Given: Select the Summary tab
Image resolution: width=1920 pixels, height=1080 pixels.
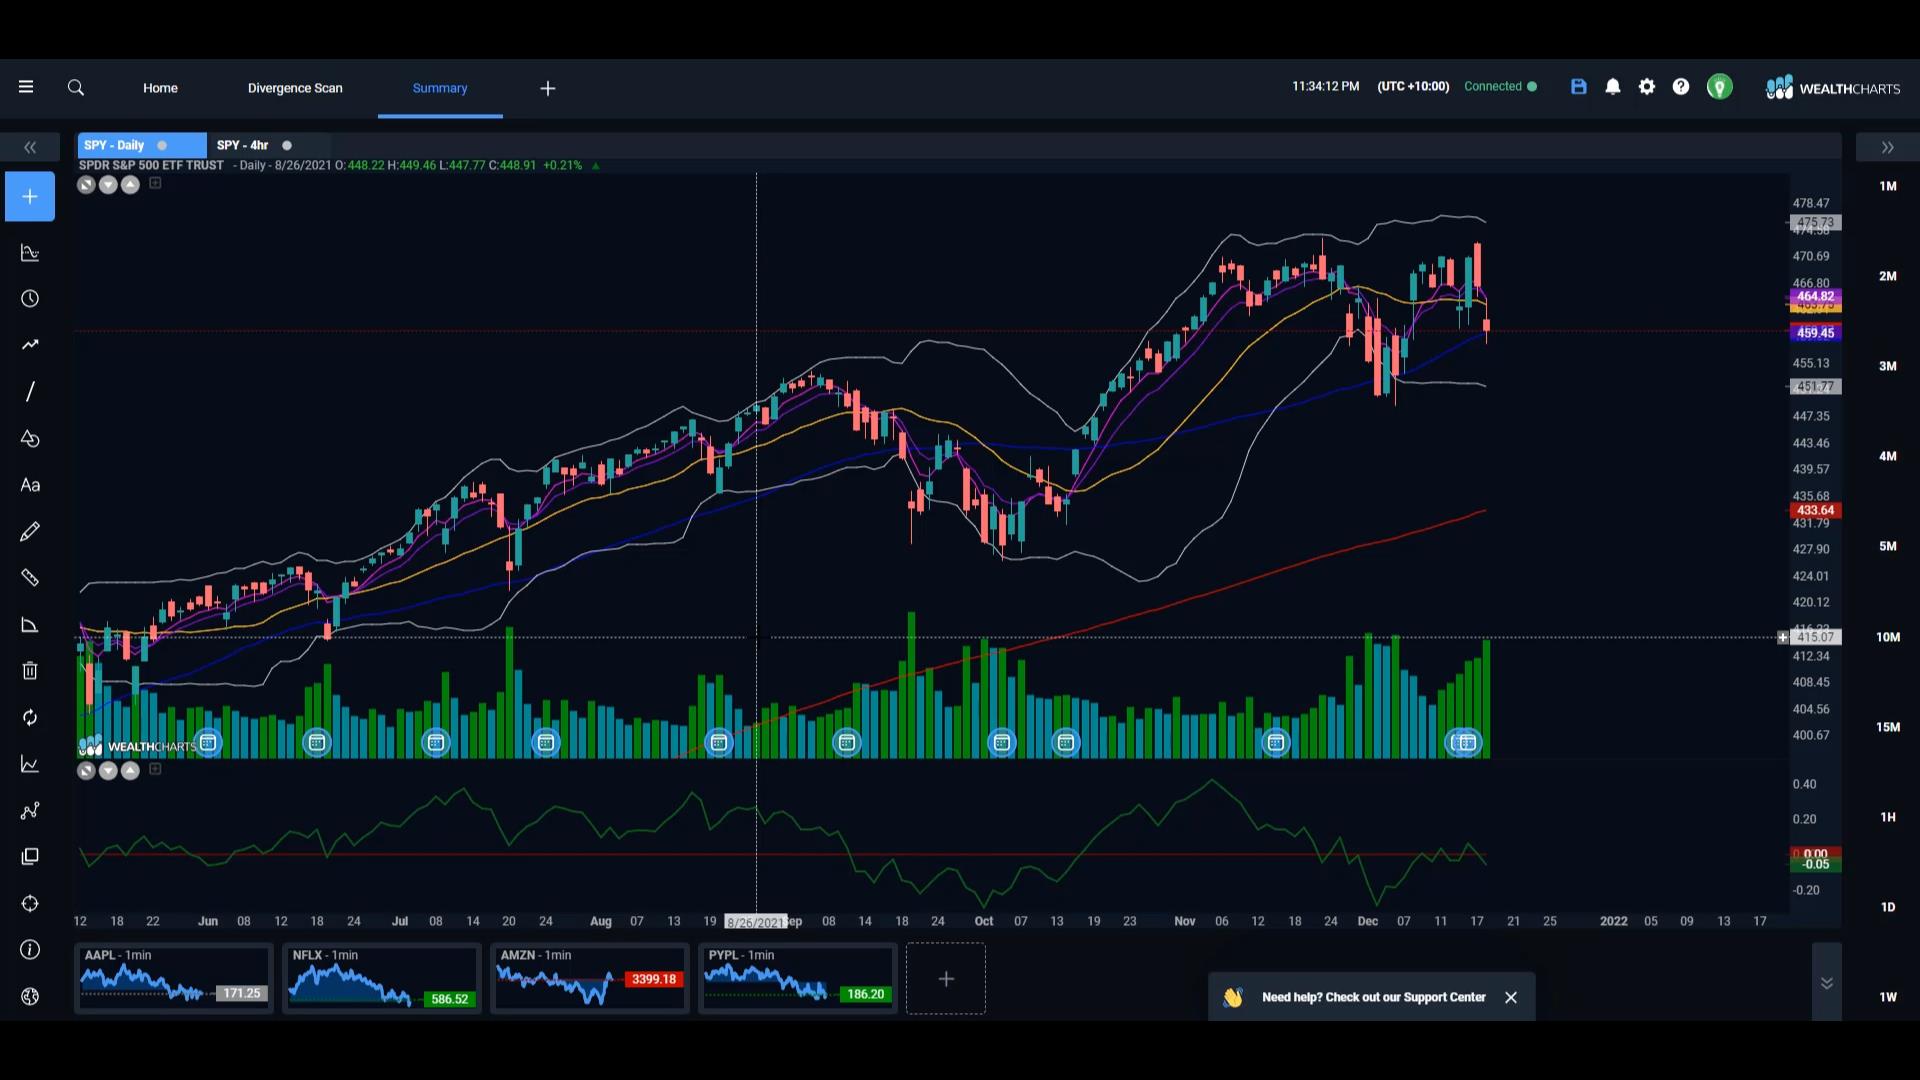Looking at the screenshot, I should 440,88.
